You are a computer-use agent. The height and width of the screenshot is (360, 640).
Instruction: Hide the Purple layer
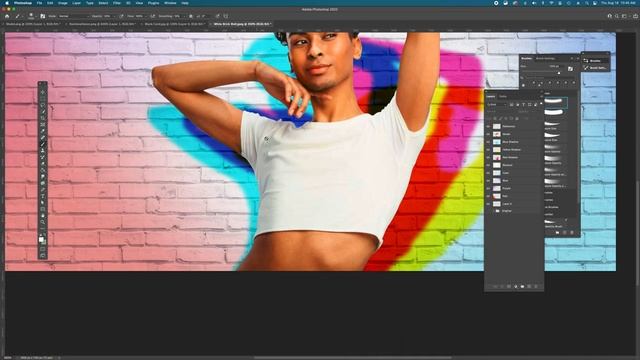(488, 189)
